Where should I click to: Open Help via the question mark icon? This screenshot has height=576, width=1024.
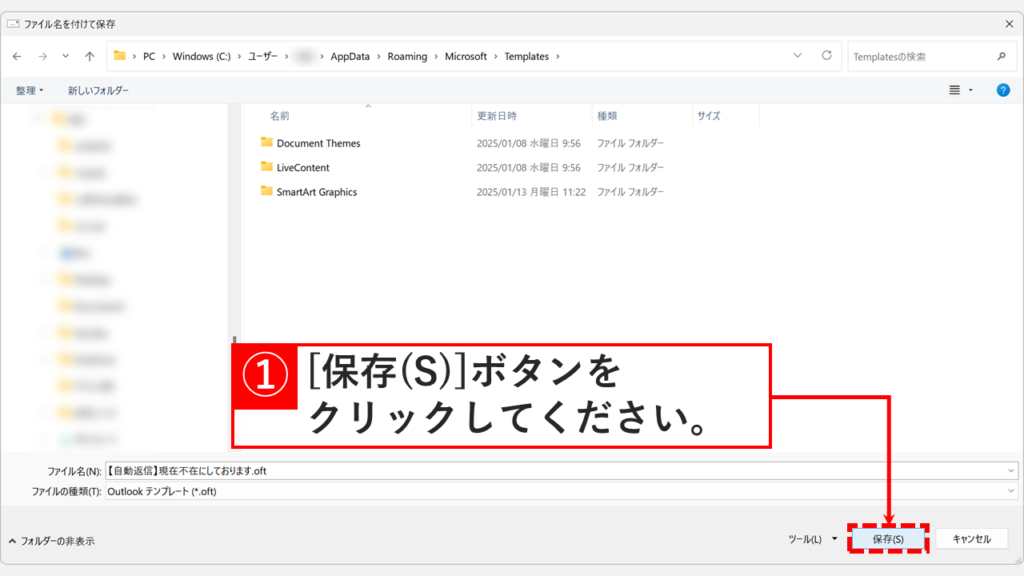(x=1002, y=90)
